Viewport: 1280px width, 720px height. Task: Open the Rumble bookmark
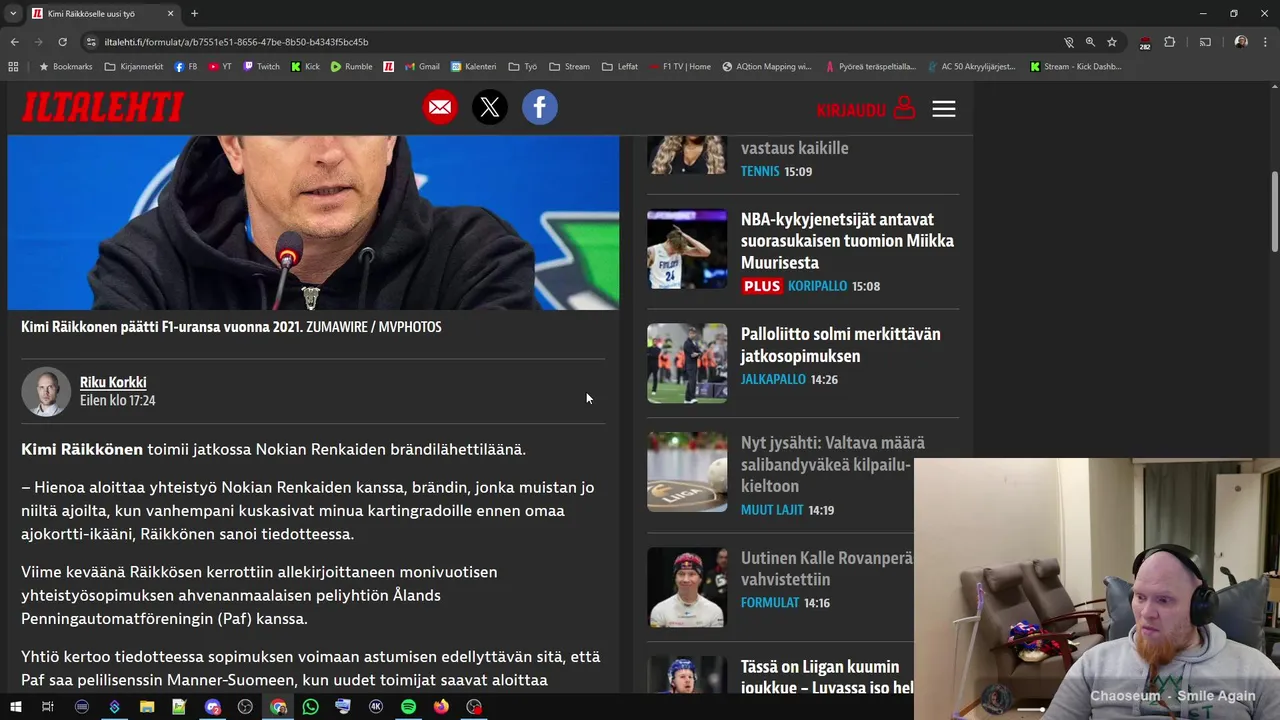[x=352, y=67]
